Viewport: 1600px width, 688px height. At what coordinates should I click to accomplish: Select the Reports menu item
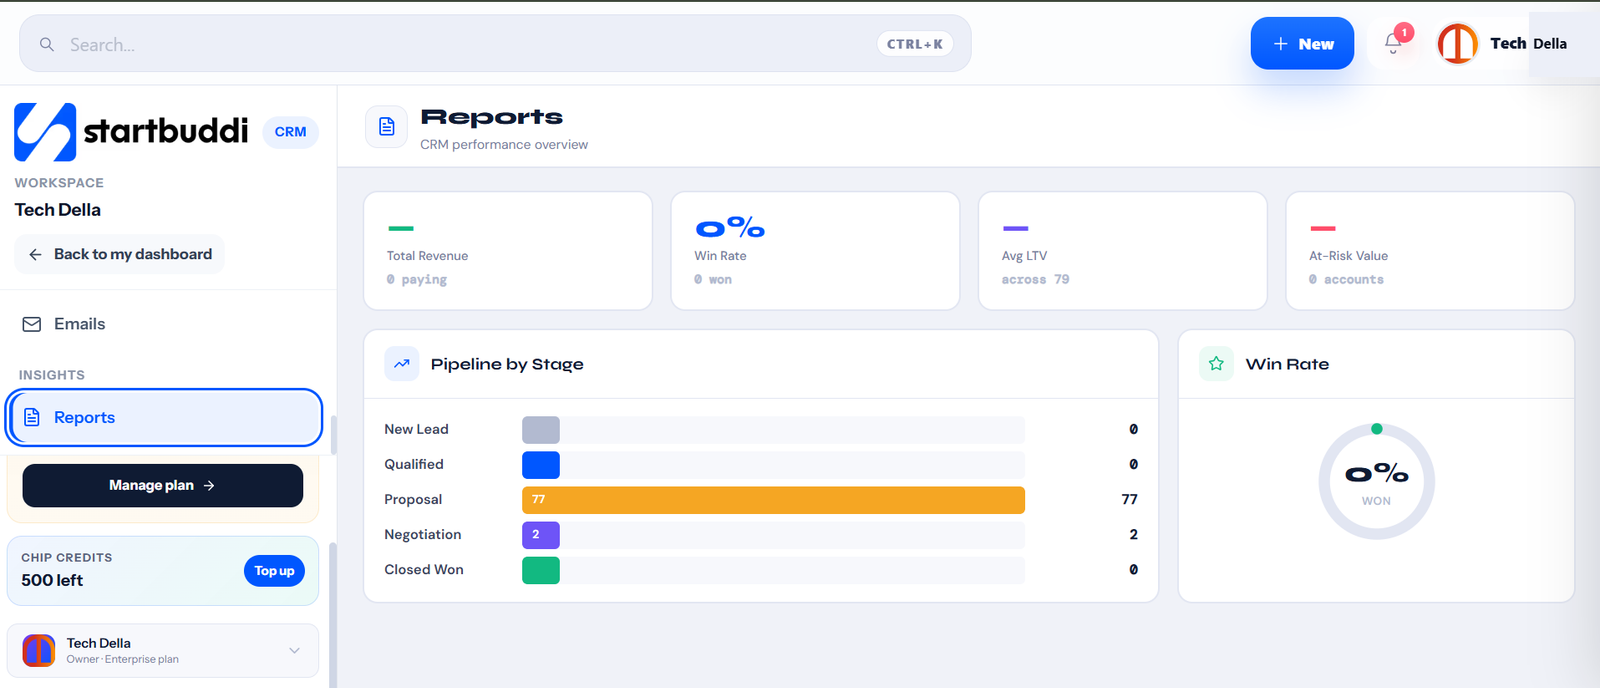164,417
